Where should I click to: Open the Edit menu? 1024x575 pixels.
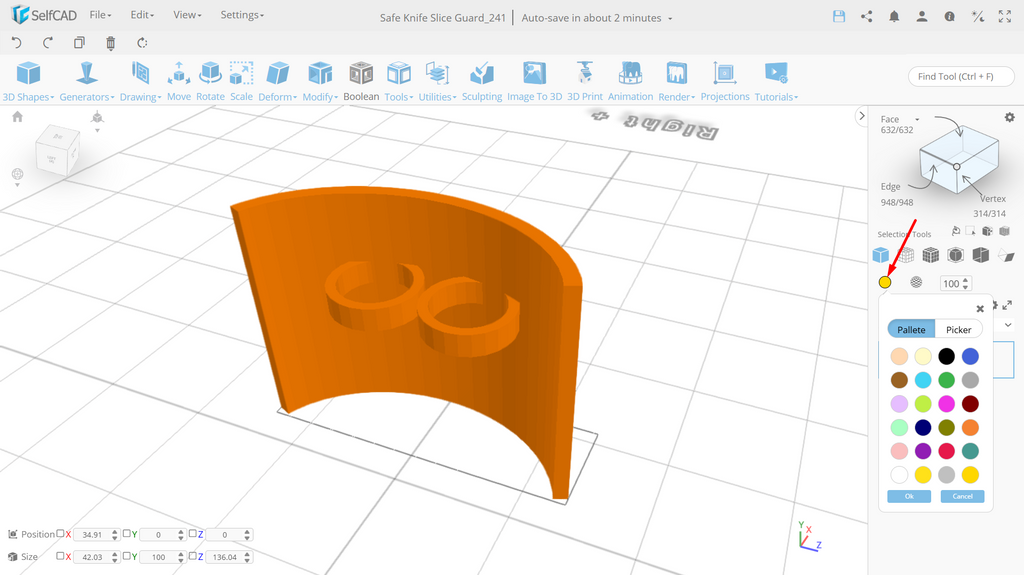tap(142, 14)
